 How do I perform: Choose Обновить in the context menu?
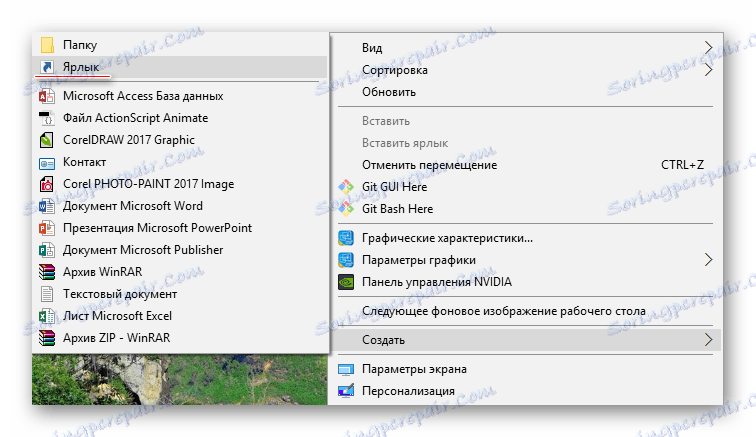526,92
